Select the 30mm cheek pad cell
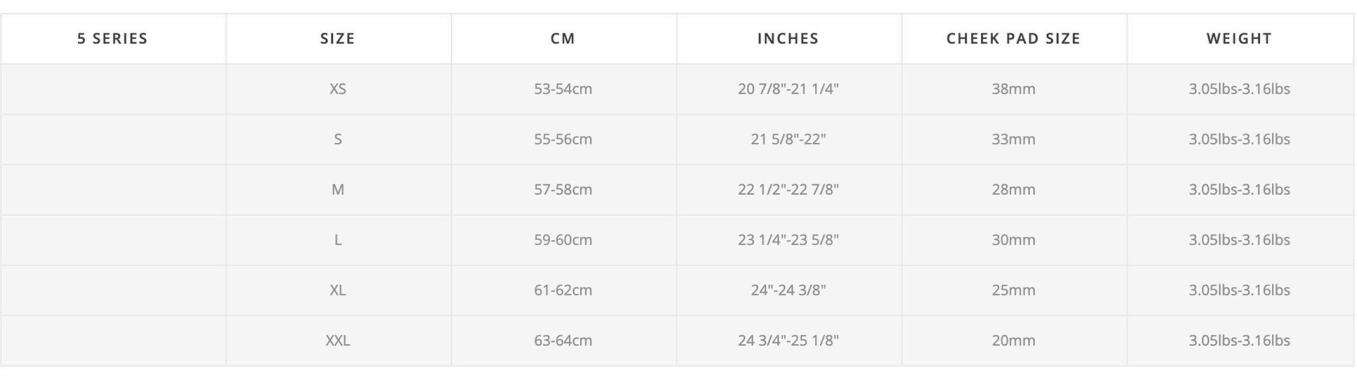 pyautogui.click(x=1014, y=240)
